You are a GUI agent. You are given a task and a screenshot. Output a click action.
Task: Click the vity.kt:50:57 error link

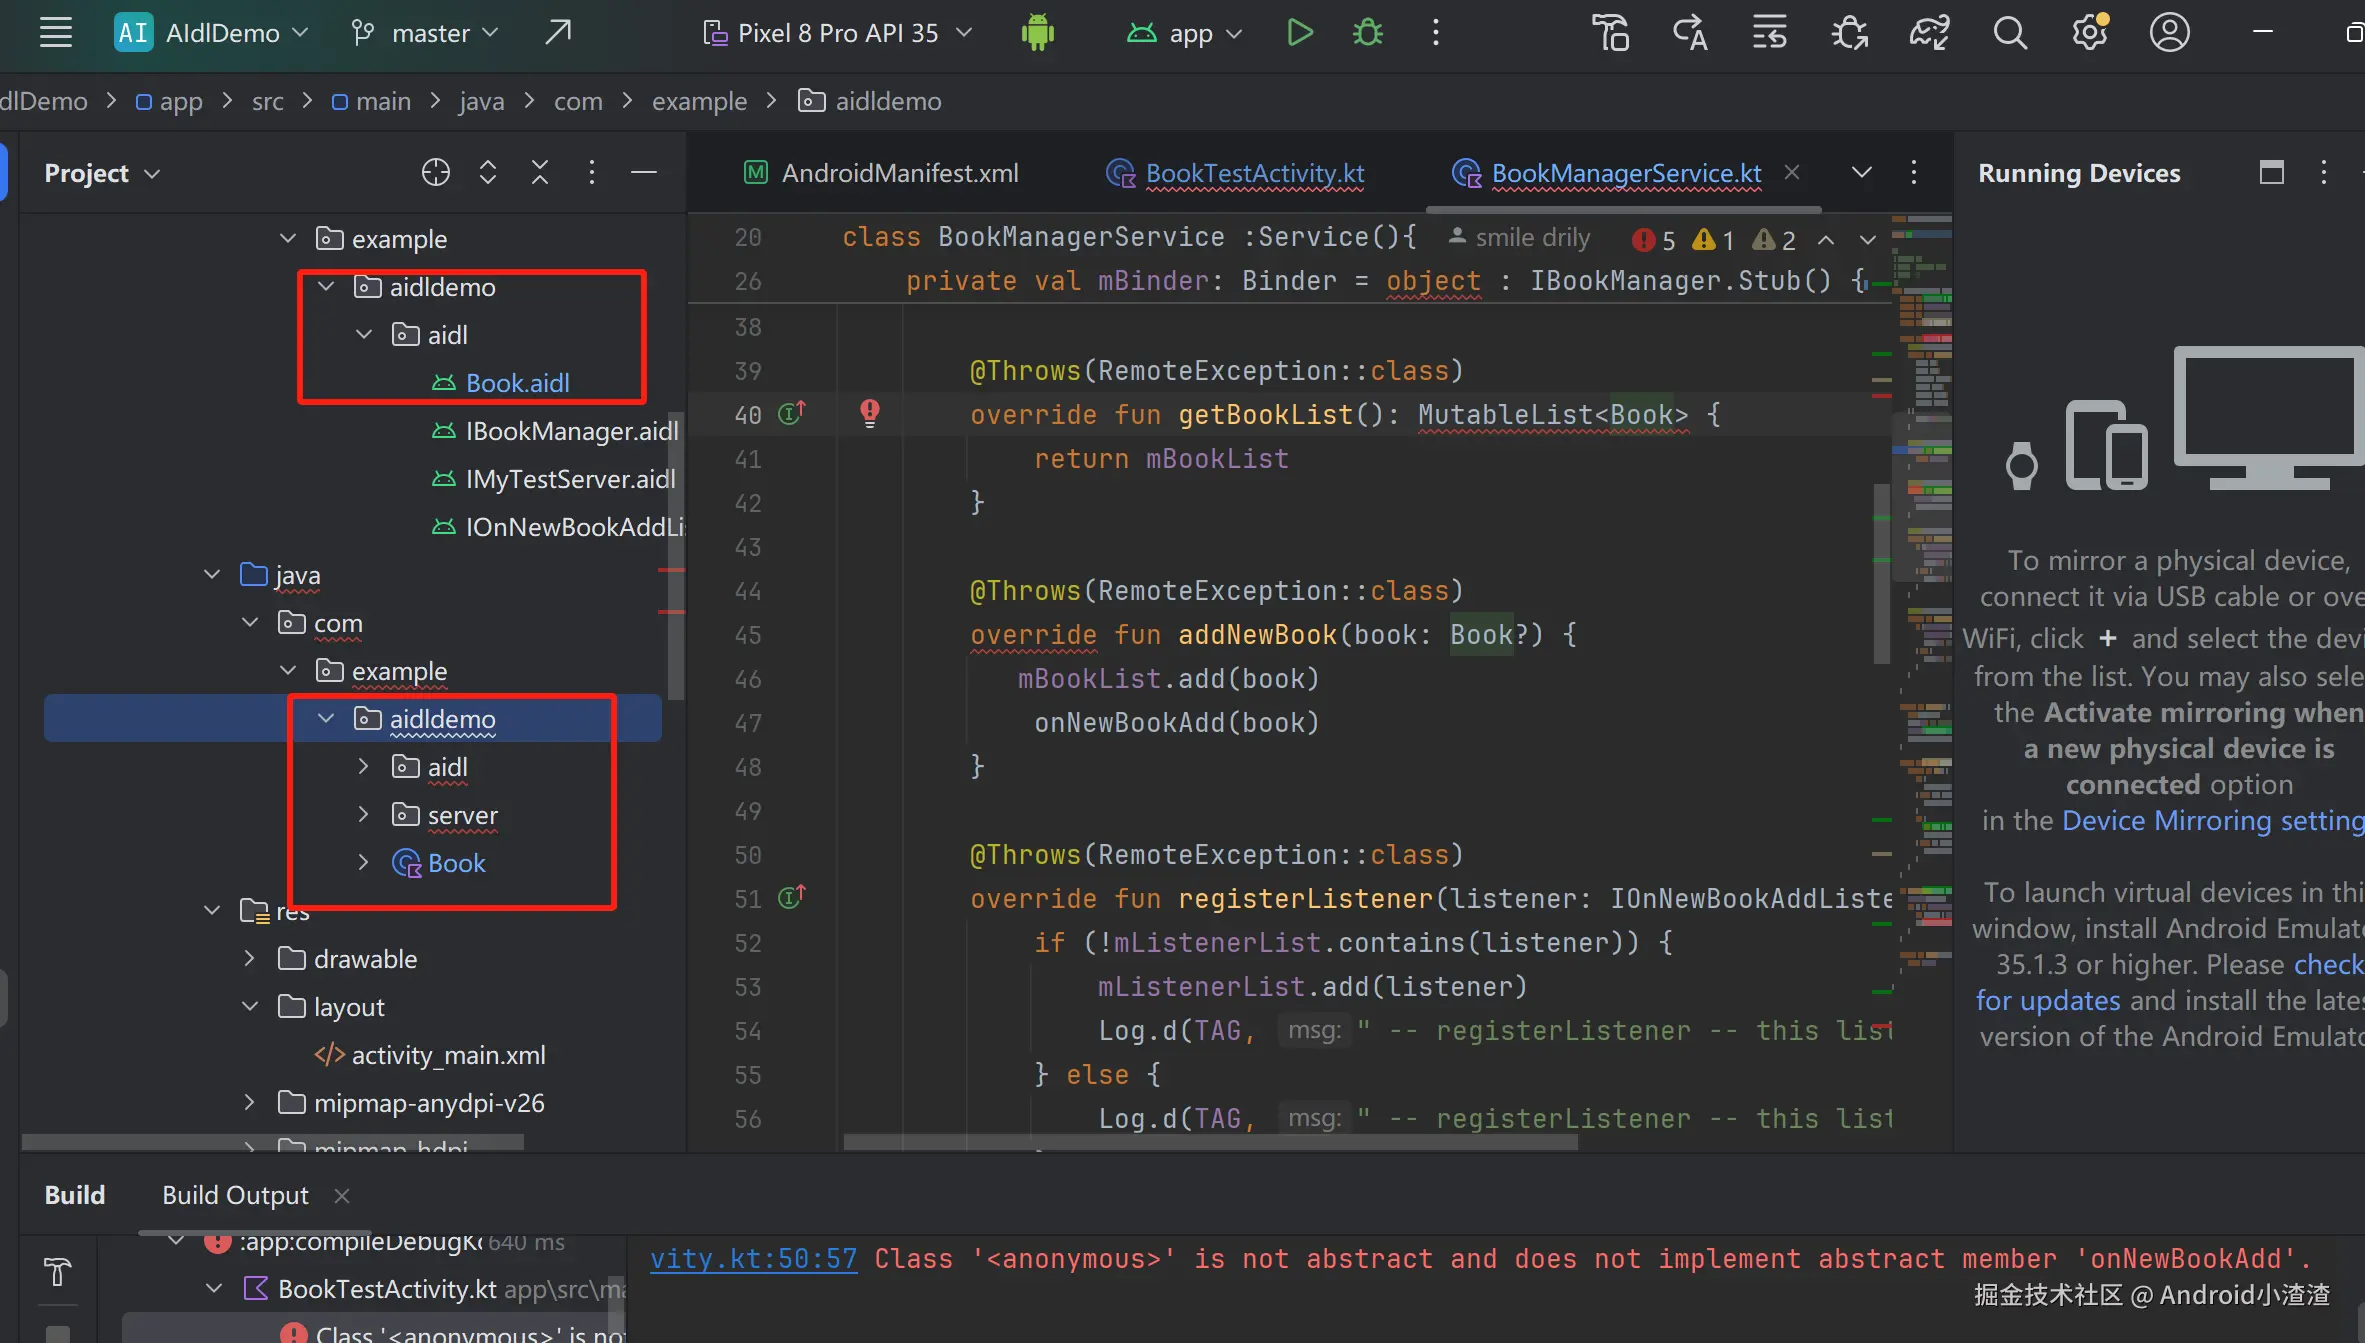753,1259
